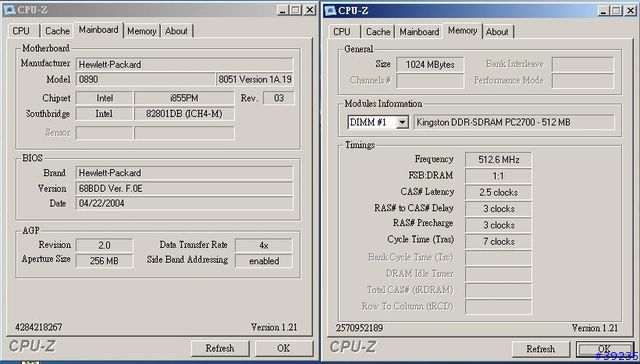Expand the DIMM #1 module dropdown

pos(402,122)
